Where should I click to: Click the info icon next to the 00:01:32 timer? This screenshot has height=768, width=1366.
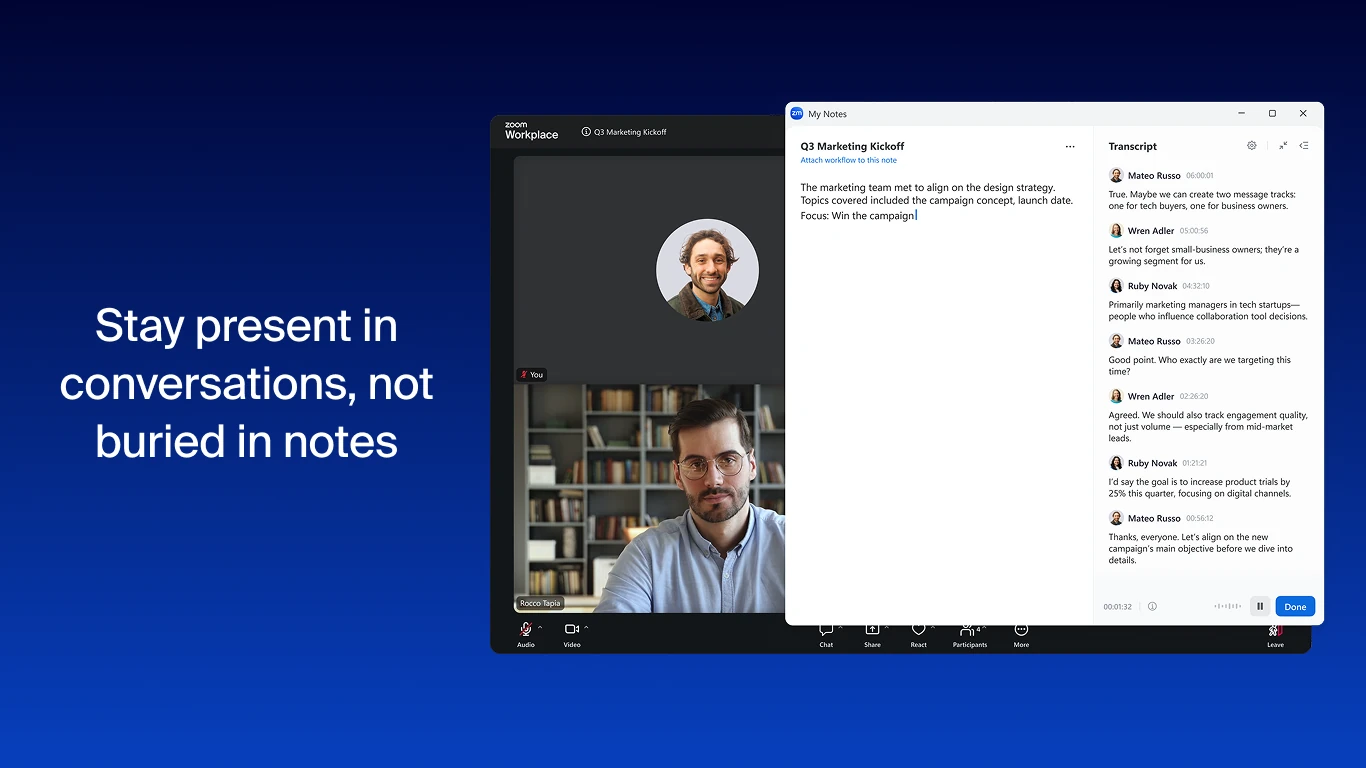click(1152, 606)
